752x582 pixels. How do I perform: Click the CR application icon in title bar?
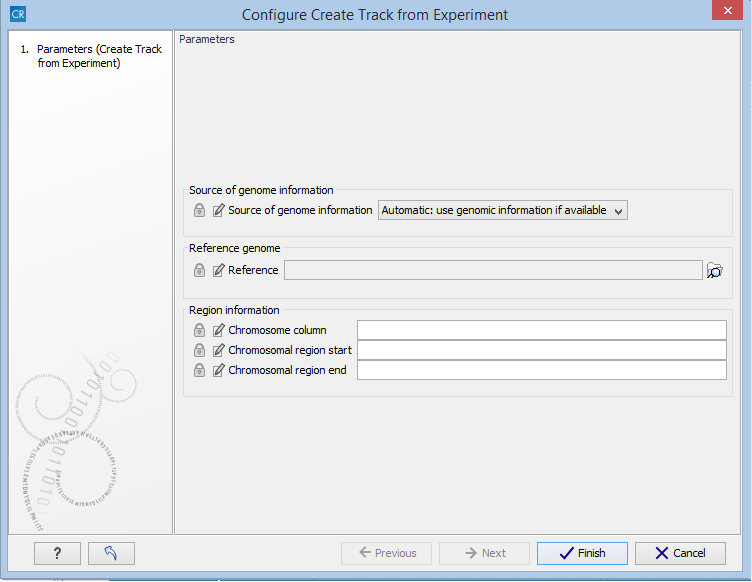tap(18, 14)
